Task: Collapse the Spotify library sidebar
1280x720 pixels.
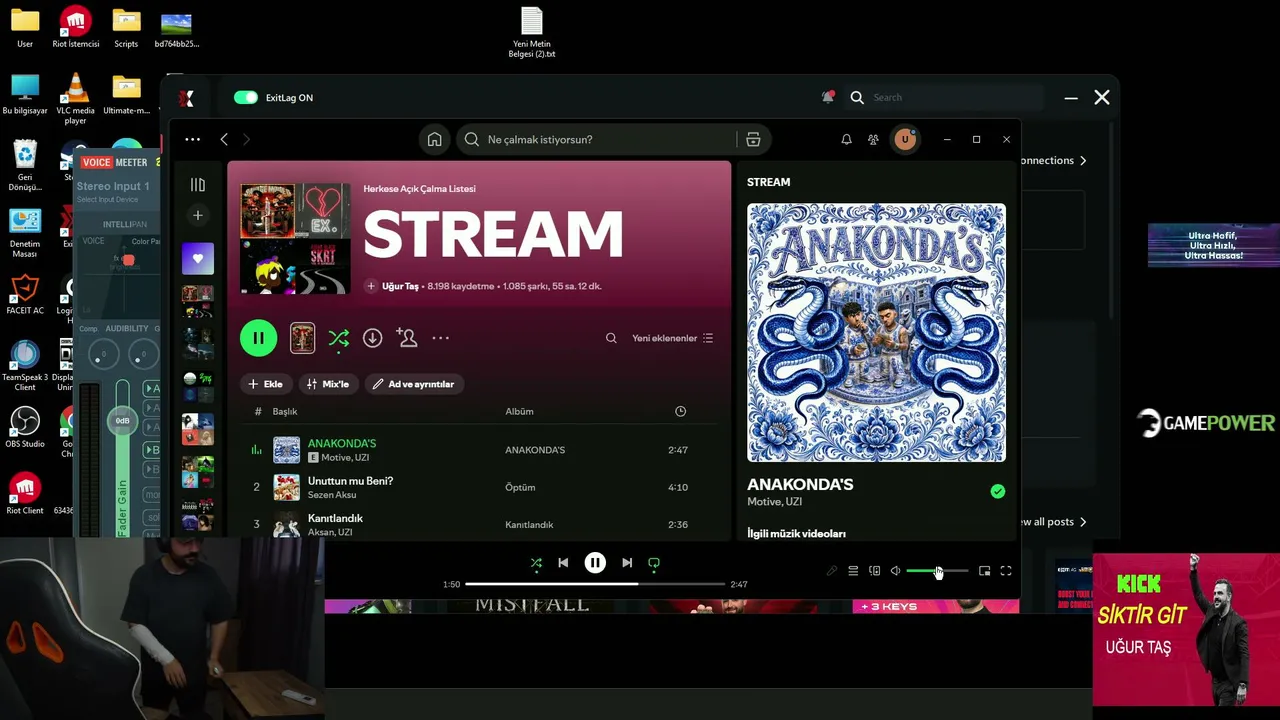Action: click(198, 185)
